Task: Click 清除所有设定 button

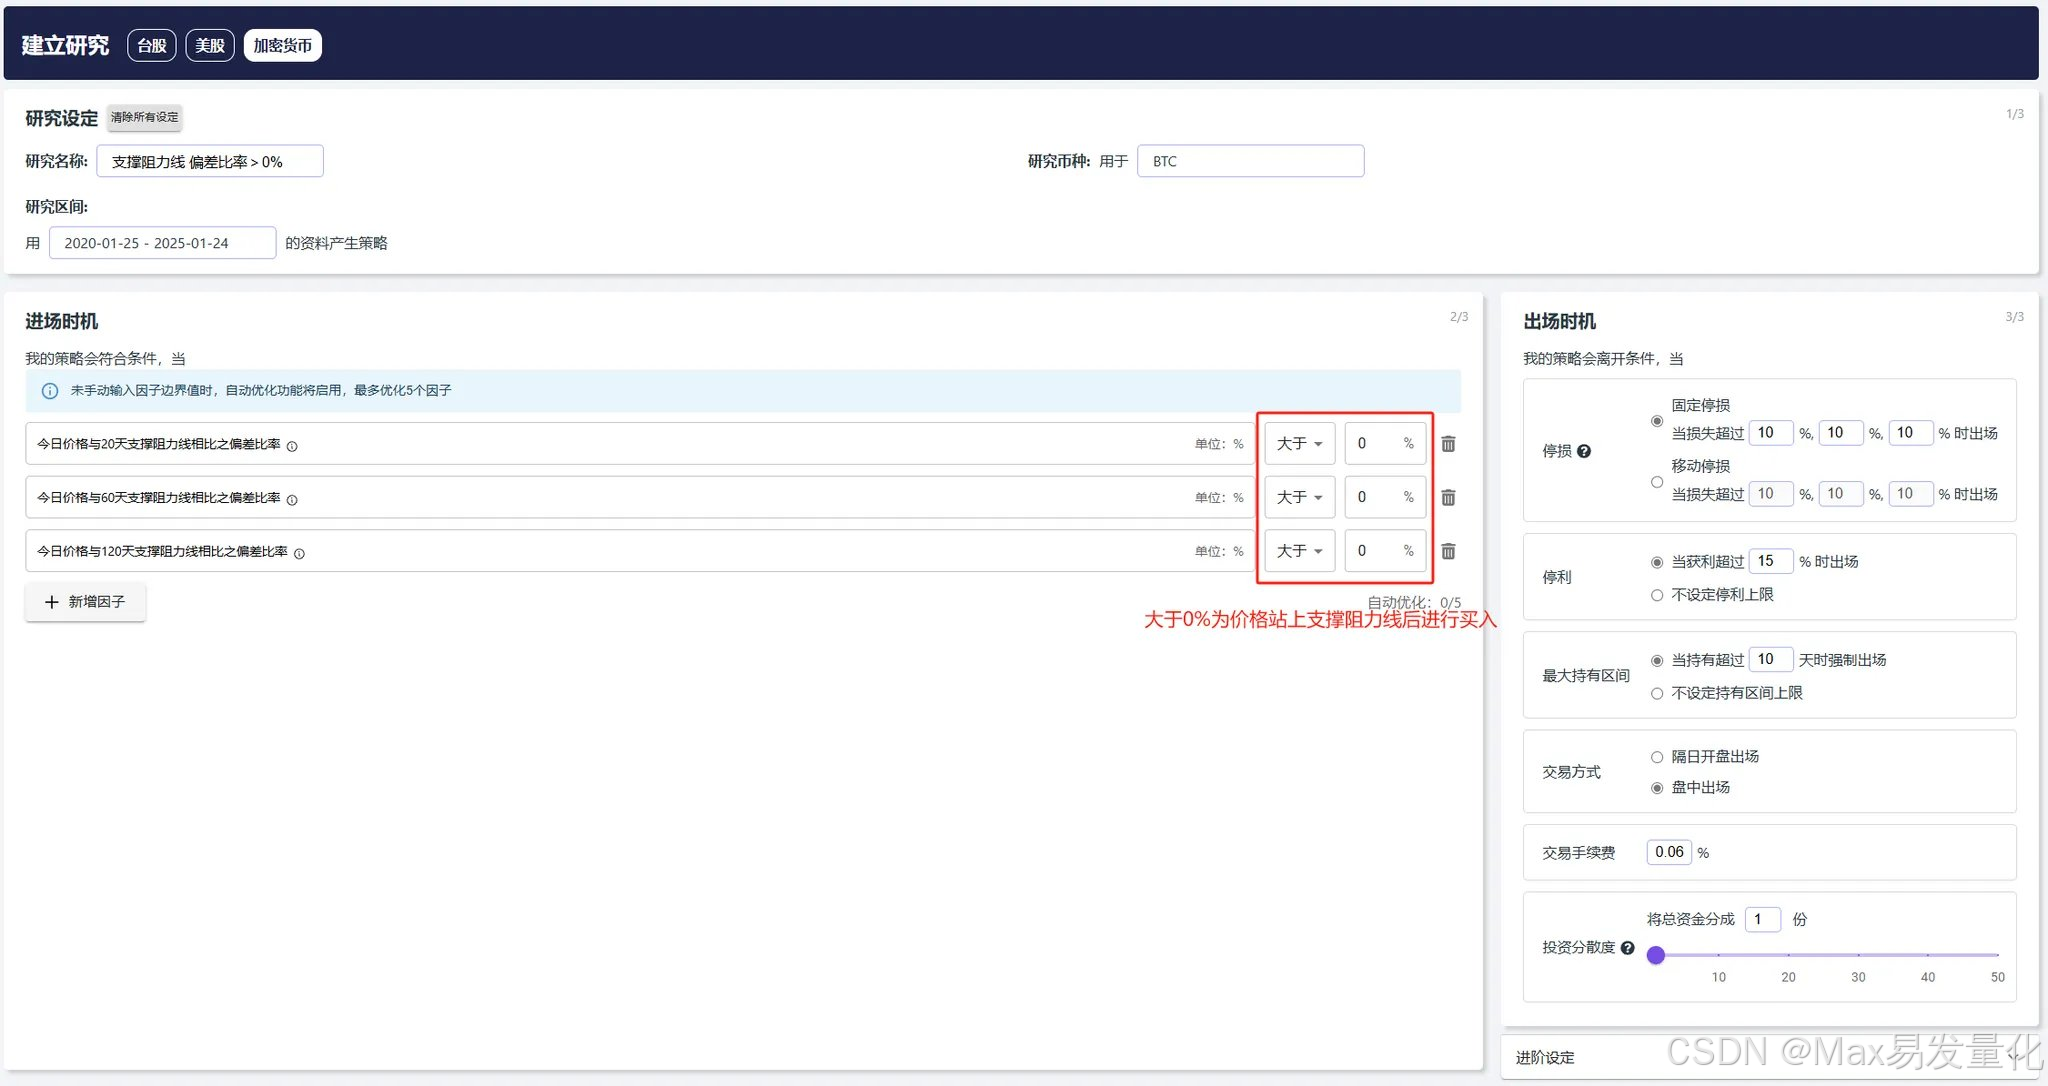Action: point(145,117)
